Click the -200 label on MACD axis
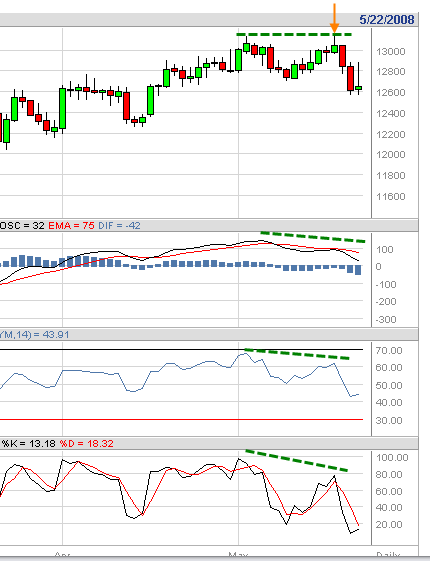 [x=386, y=302]
